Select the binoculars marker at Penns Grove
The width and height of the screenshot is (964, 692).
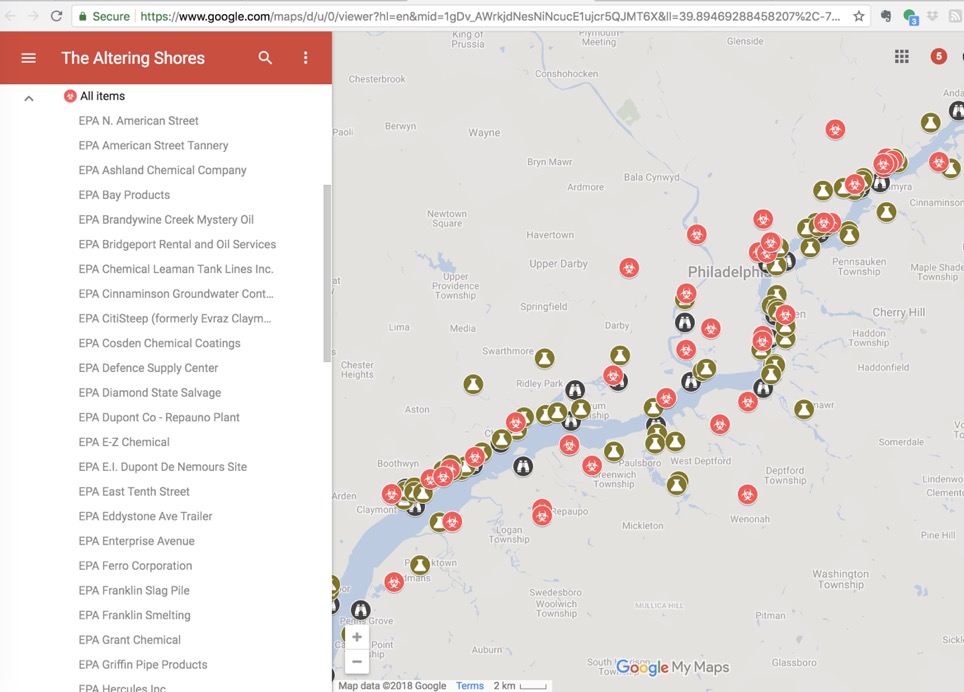pyautogui.click(x=361, y=610)
